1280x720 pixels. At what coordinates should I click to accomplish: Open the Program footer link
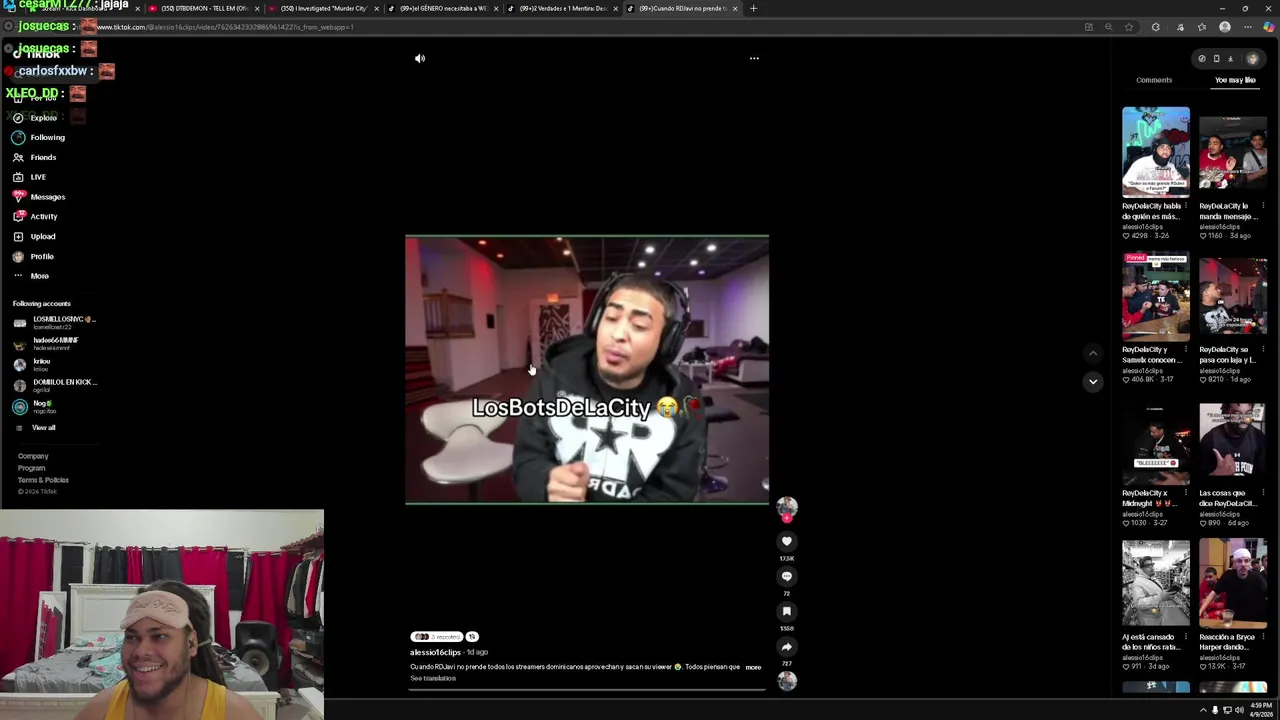31,468
